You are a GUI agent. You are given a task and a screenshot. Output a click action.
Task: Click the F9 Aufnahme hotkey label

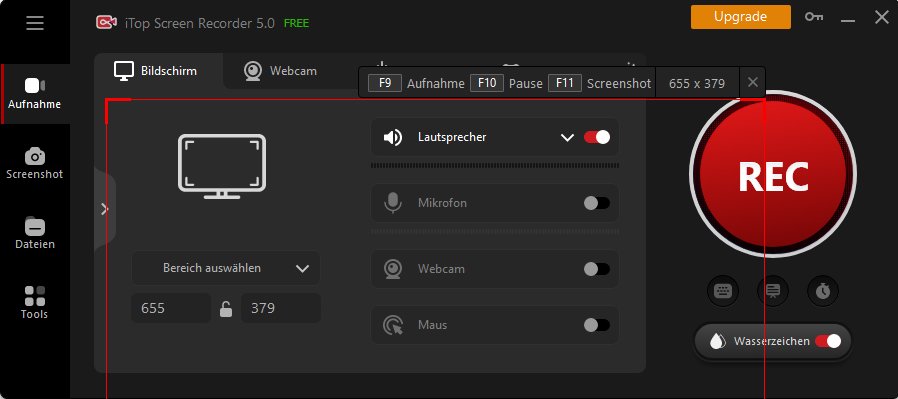pyautogui.click(x=416, y=83)
